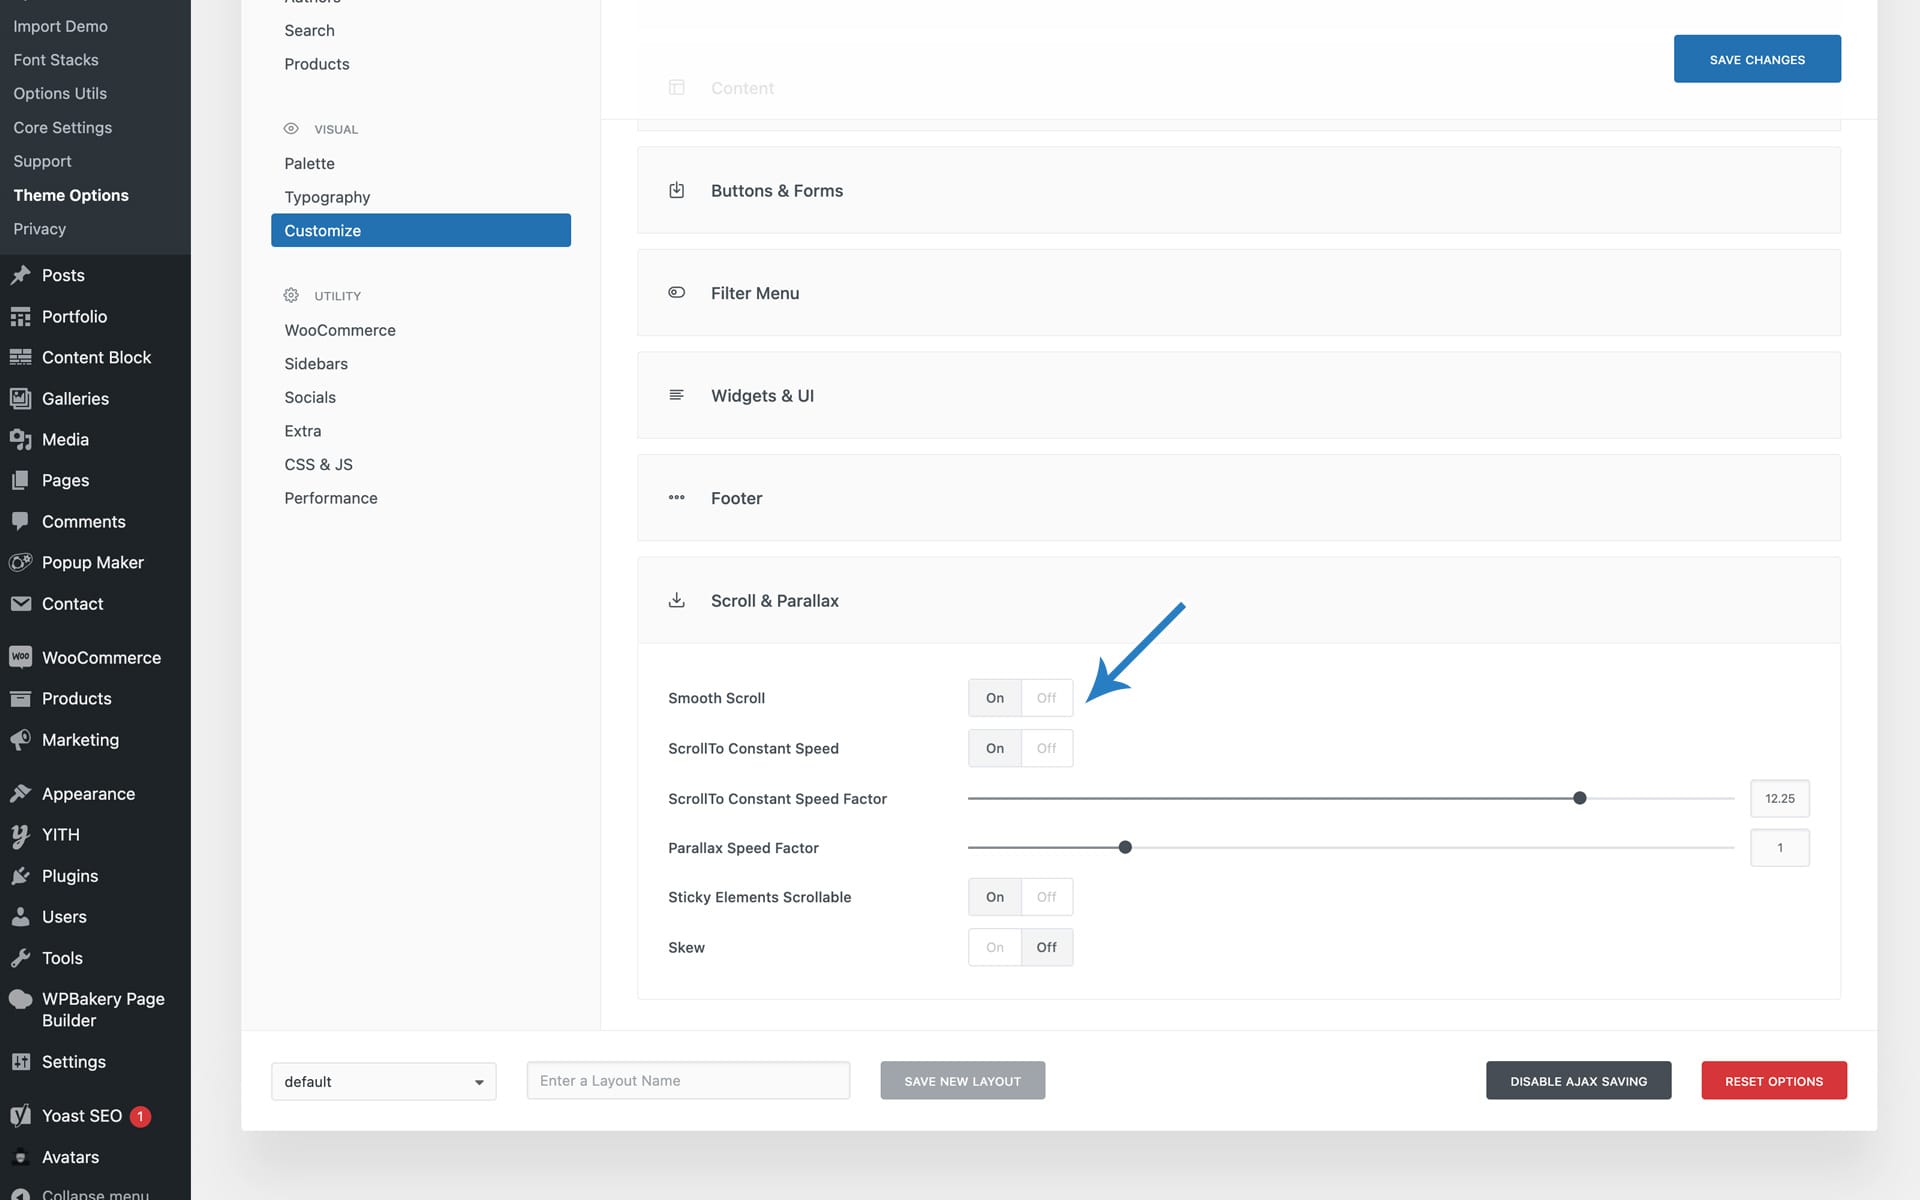Click the Plugins plug icon in sidebar
The width and height of the screenshot is (1920, 1200).
pyautogui.click(x=20, y=876)
